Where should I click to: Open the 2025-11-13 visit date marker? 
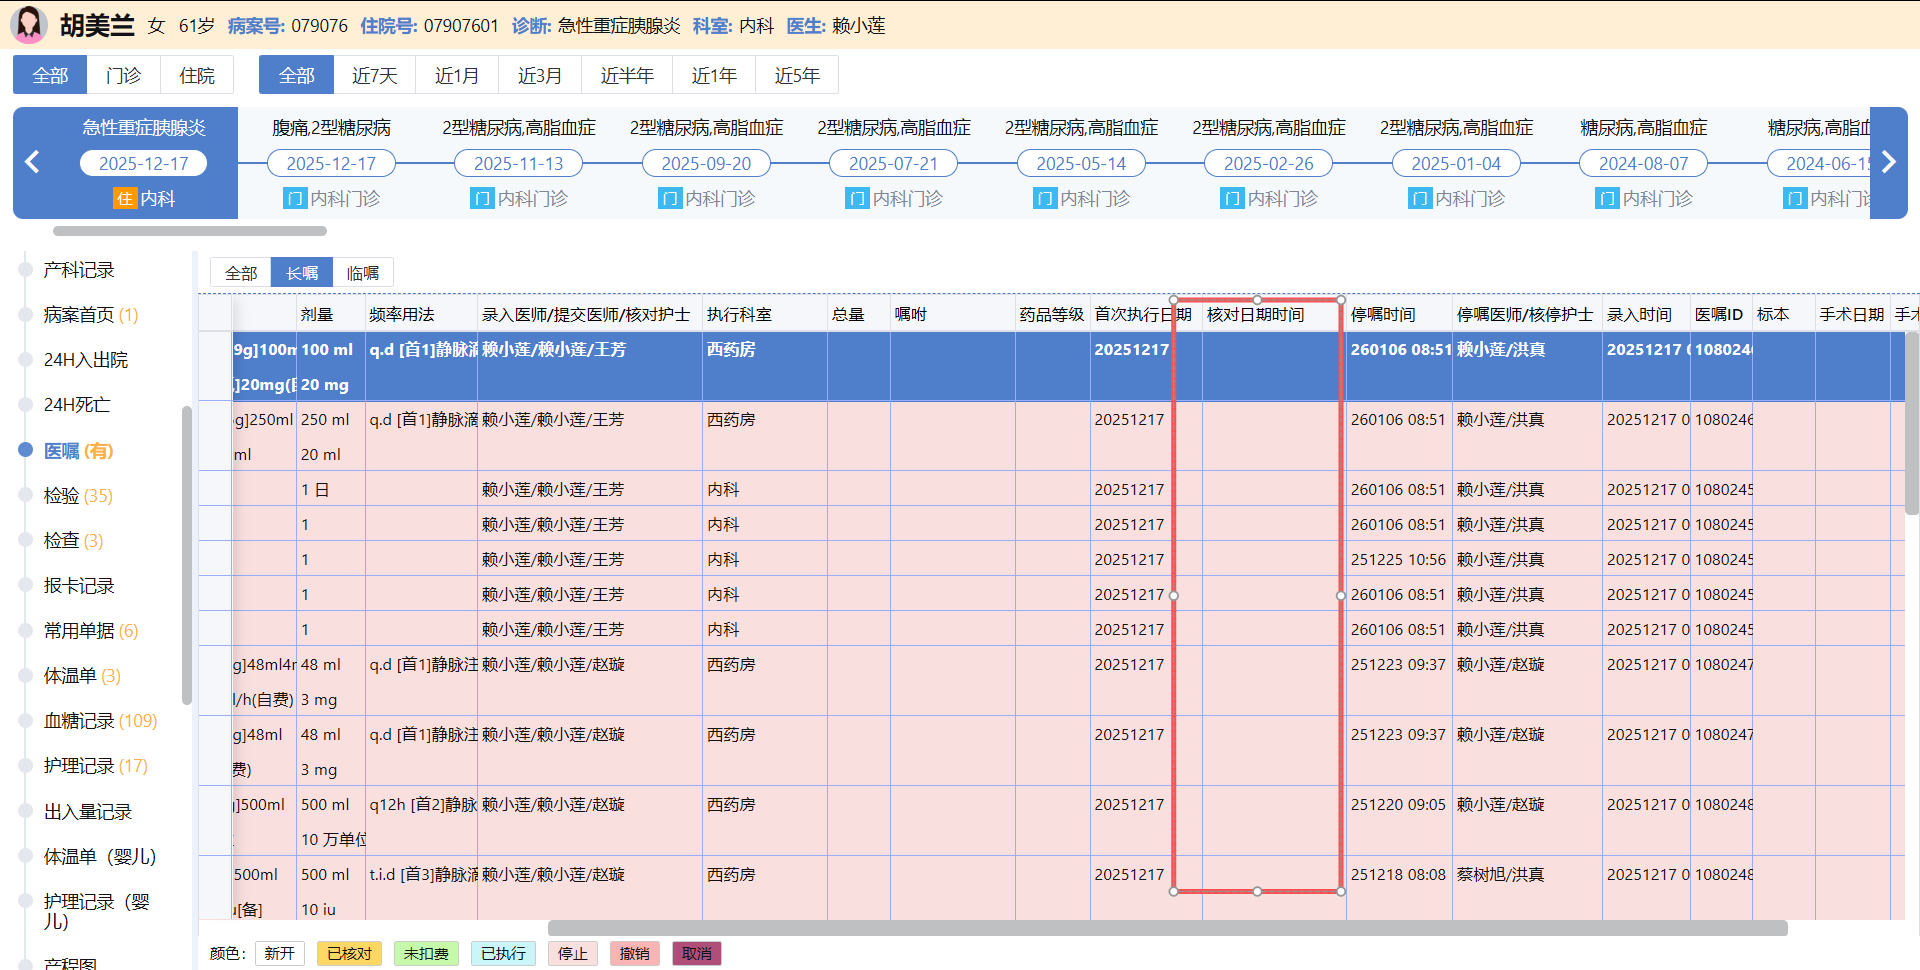coord(519,163)
